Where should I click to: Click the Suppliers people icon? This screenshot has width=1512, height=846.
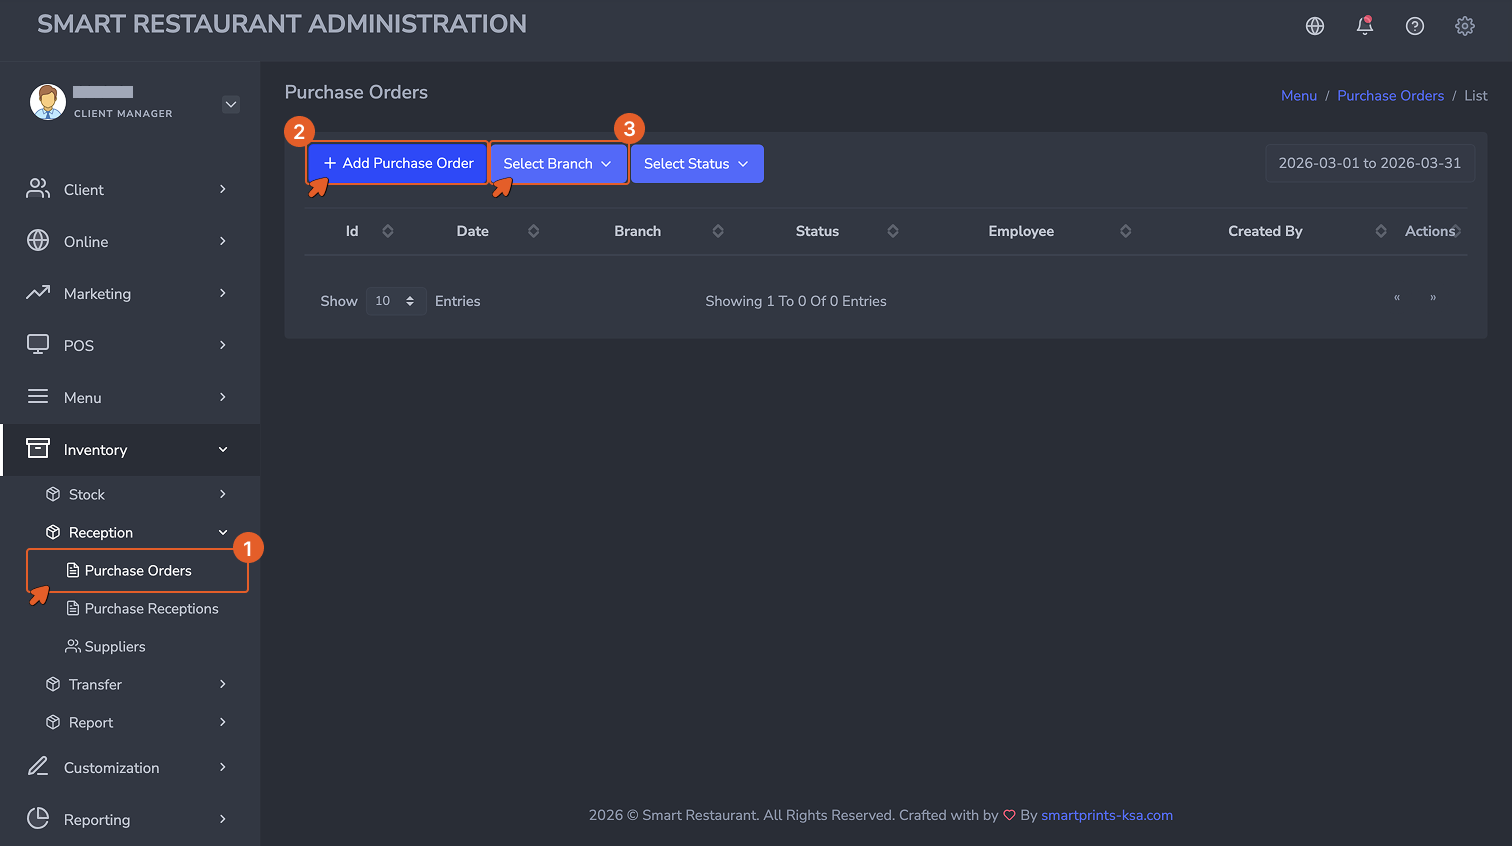[x=73, y=646]
